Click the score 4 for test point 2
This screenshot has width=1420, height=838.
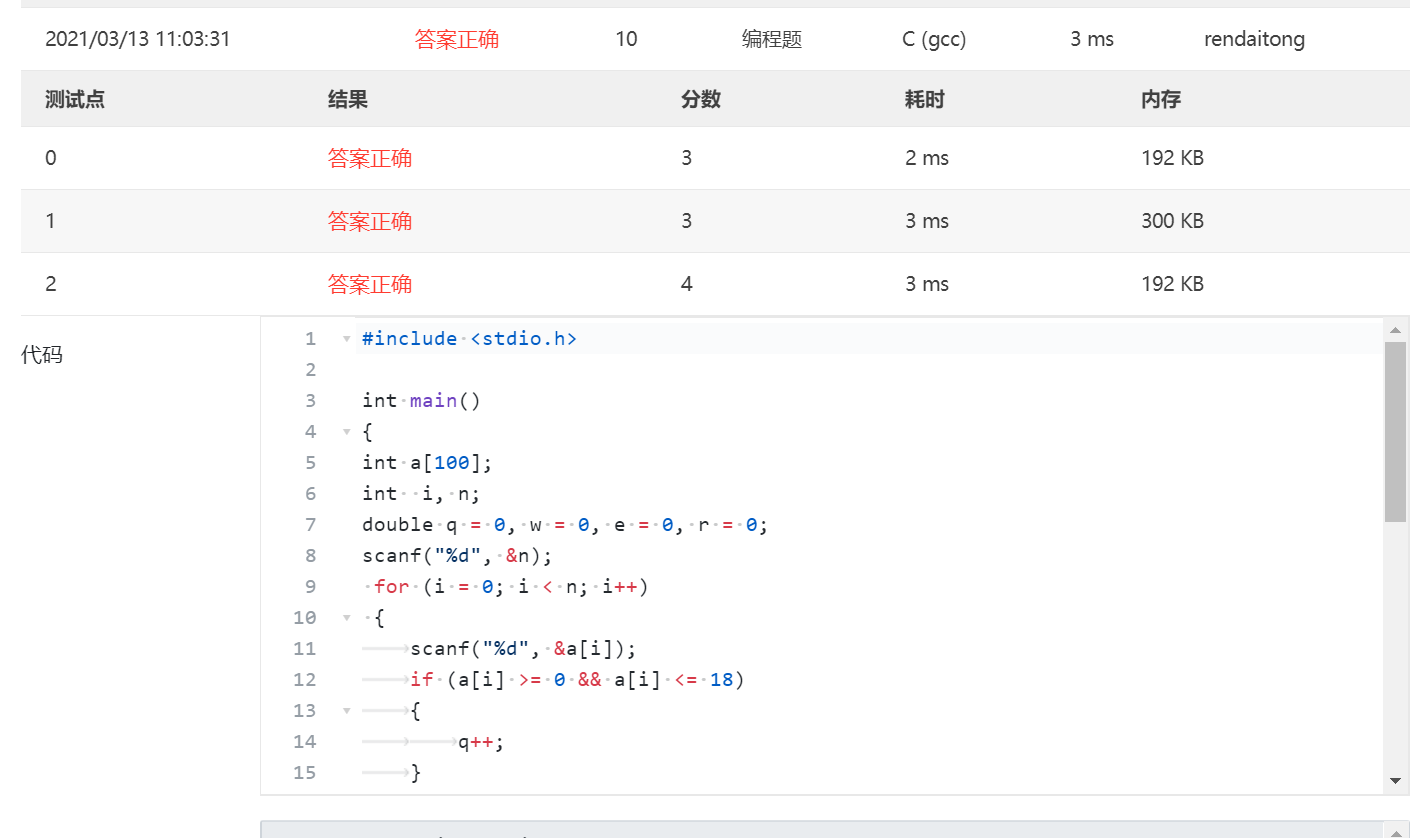pyautogui.click(x=686, y=284)
